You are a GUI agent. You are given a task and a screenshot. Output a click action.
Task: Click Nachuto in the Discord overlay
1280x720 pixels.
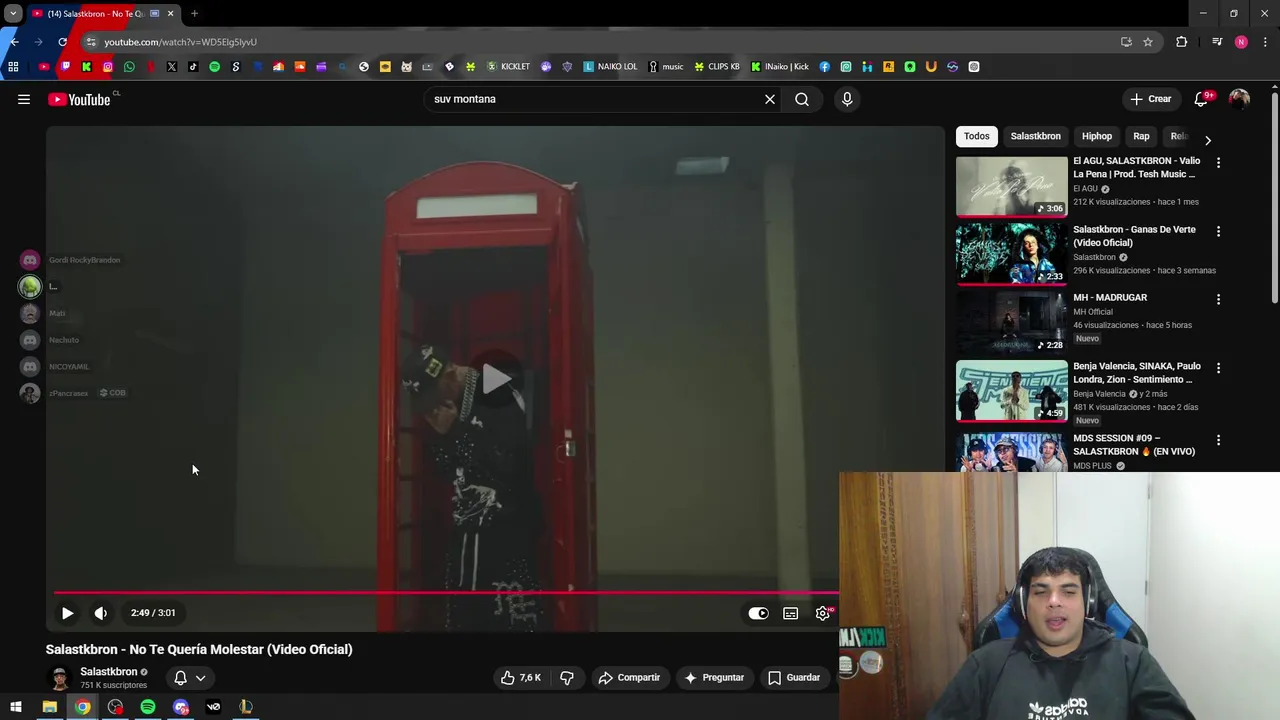coord(52,340)
